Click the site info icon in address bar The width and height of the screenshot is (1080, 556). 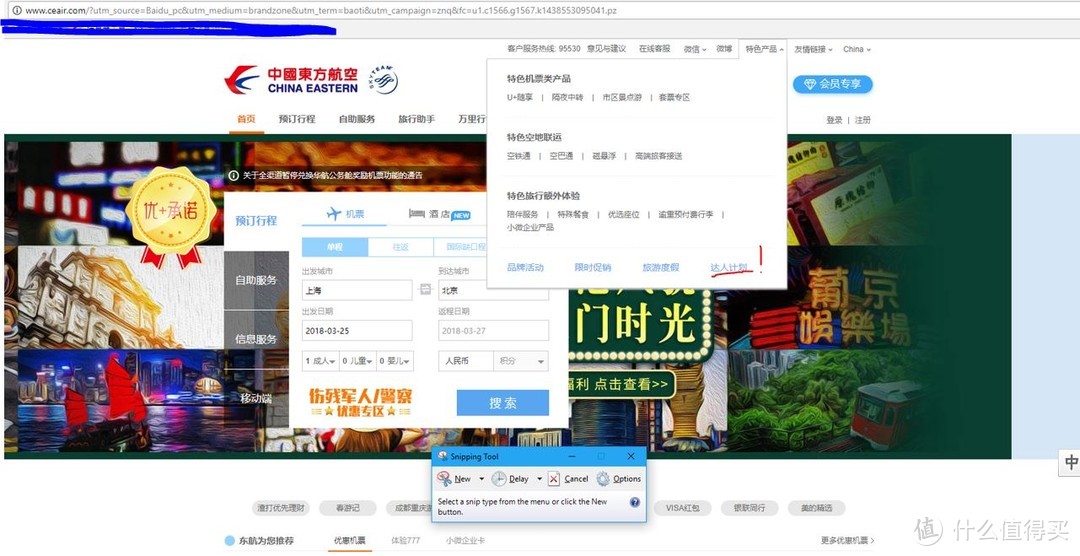tap(17, 11)
